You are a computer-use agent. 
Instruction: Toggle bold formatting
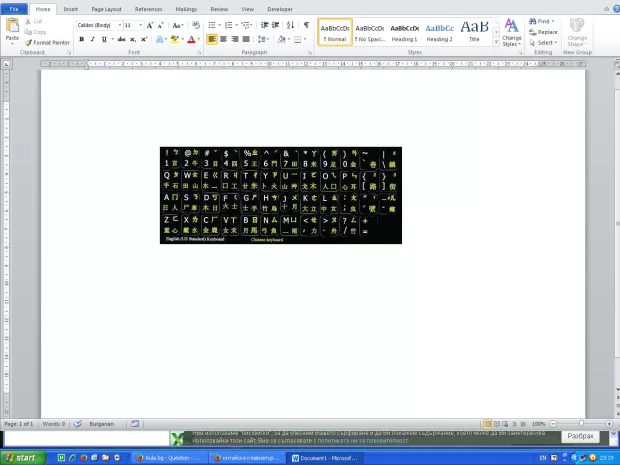click(81, 40)
